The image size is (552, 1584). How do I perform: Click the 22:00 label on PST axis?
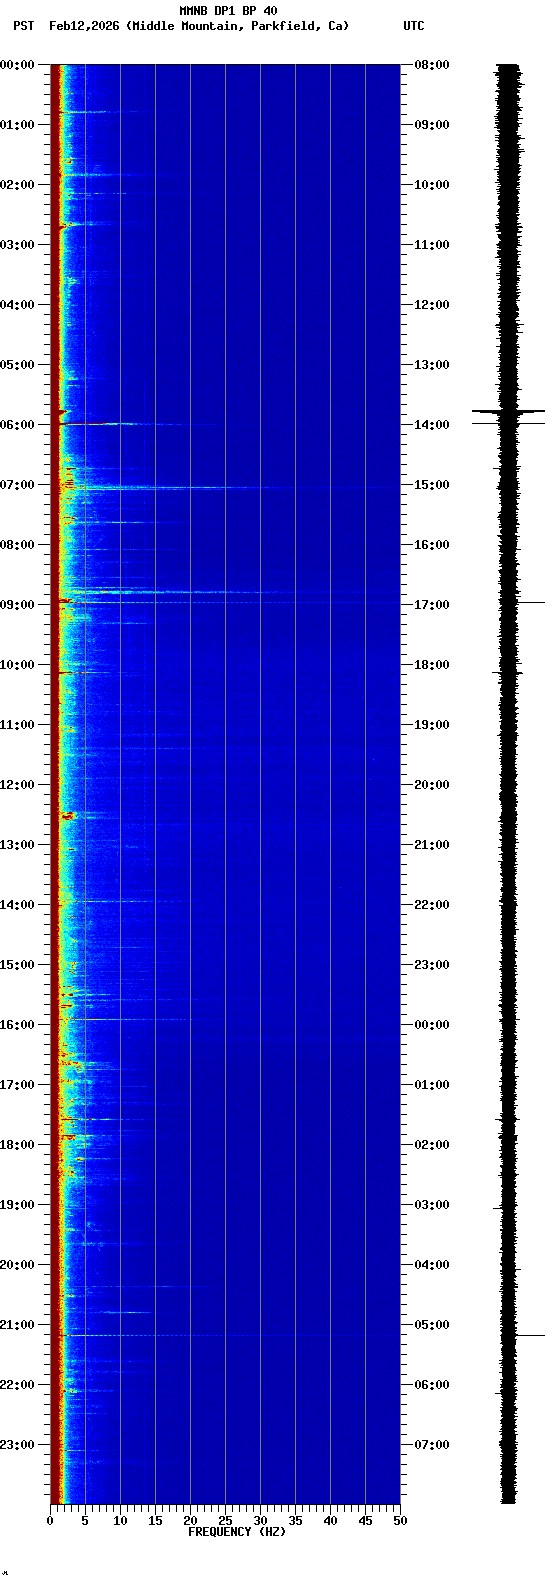click(18, 1385)
